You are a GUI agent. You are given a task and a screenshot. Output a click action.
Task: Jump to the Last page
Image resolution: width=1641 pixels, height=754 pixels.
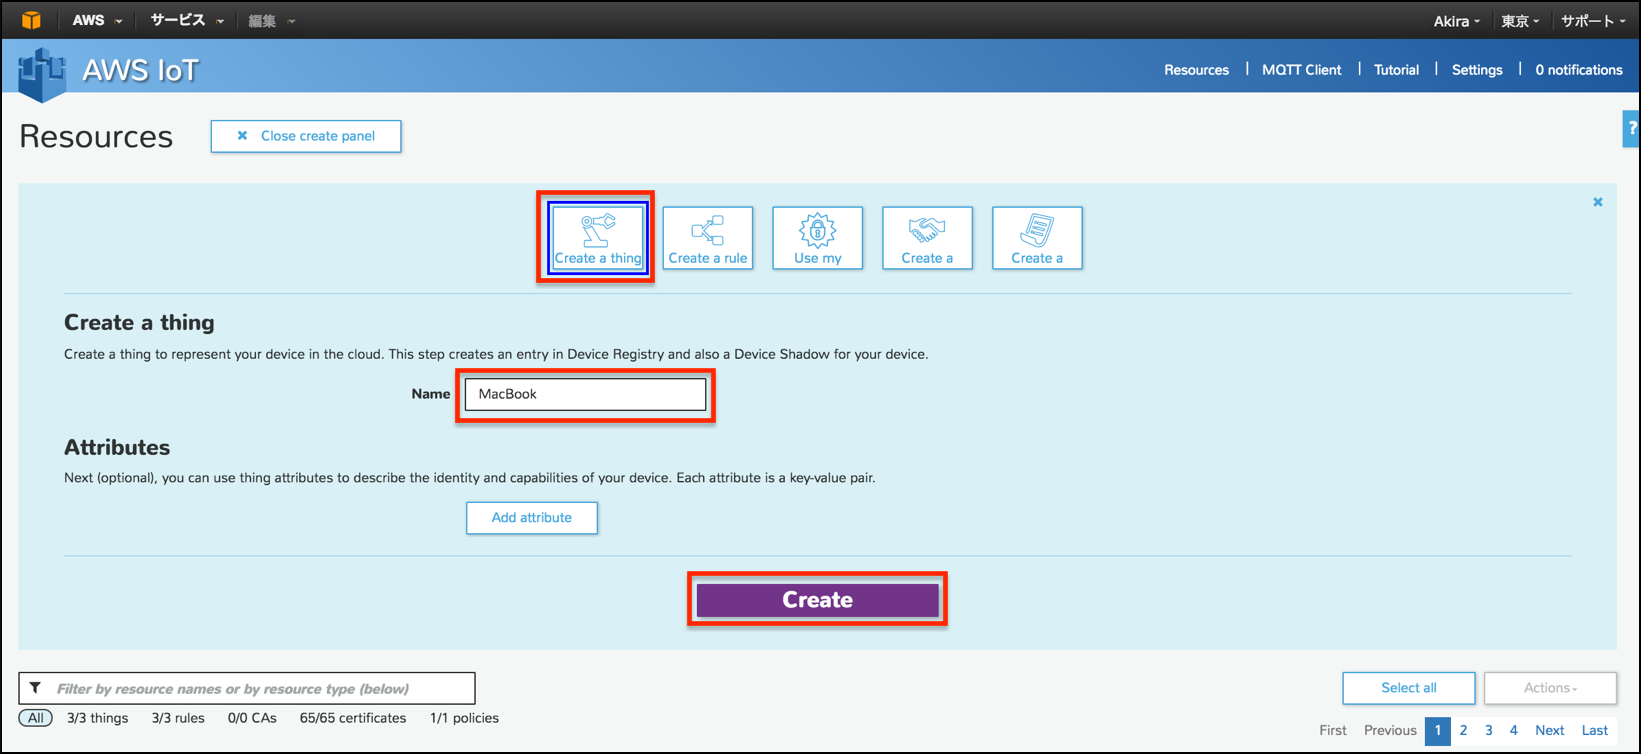tap(1595, 730)
